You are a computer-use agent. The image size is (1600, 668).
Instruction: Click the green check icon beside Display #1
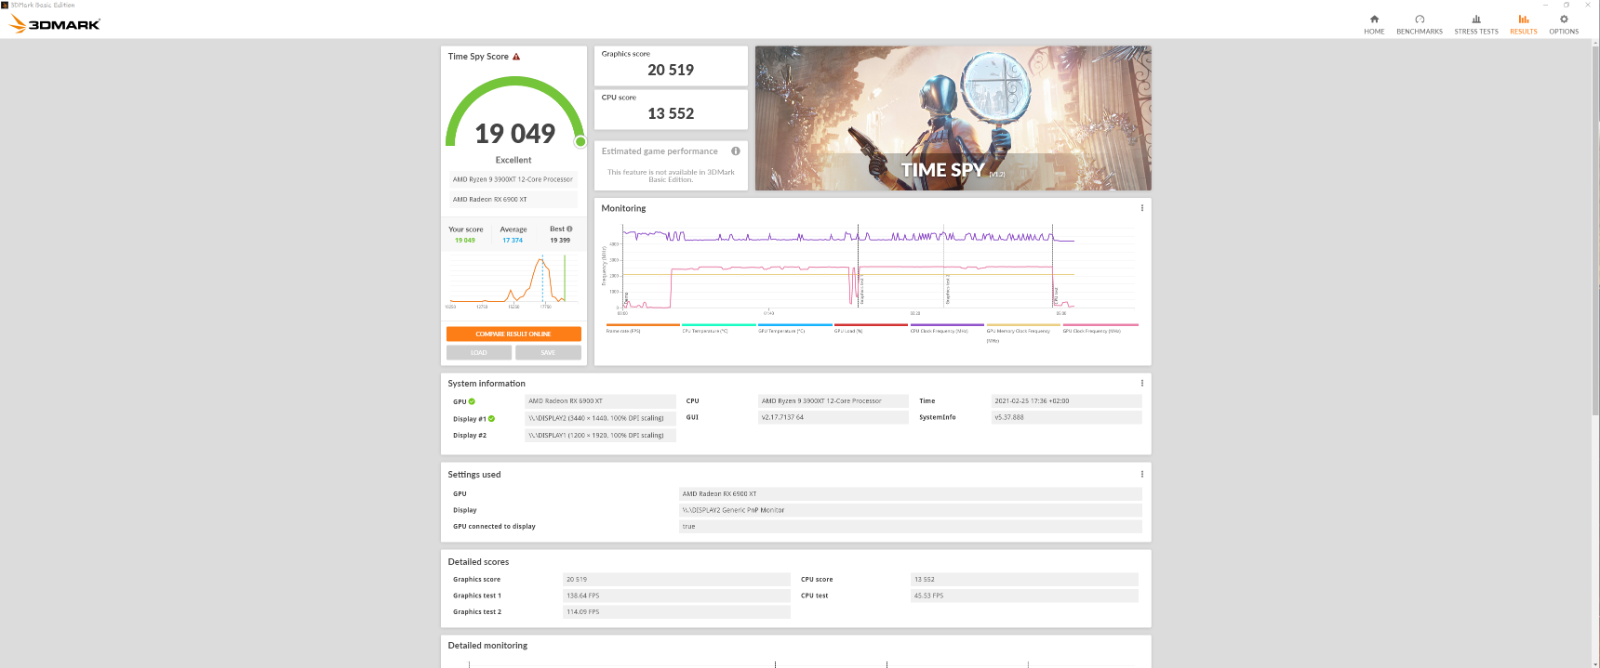(491, 419)
